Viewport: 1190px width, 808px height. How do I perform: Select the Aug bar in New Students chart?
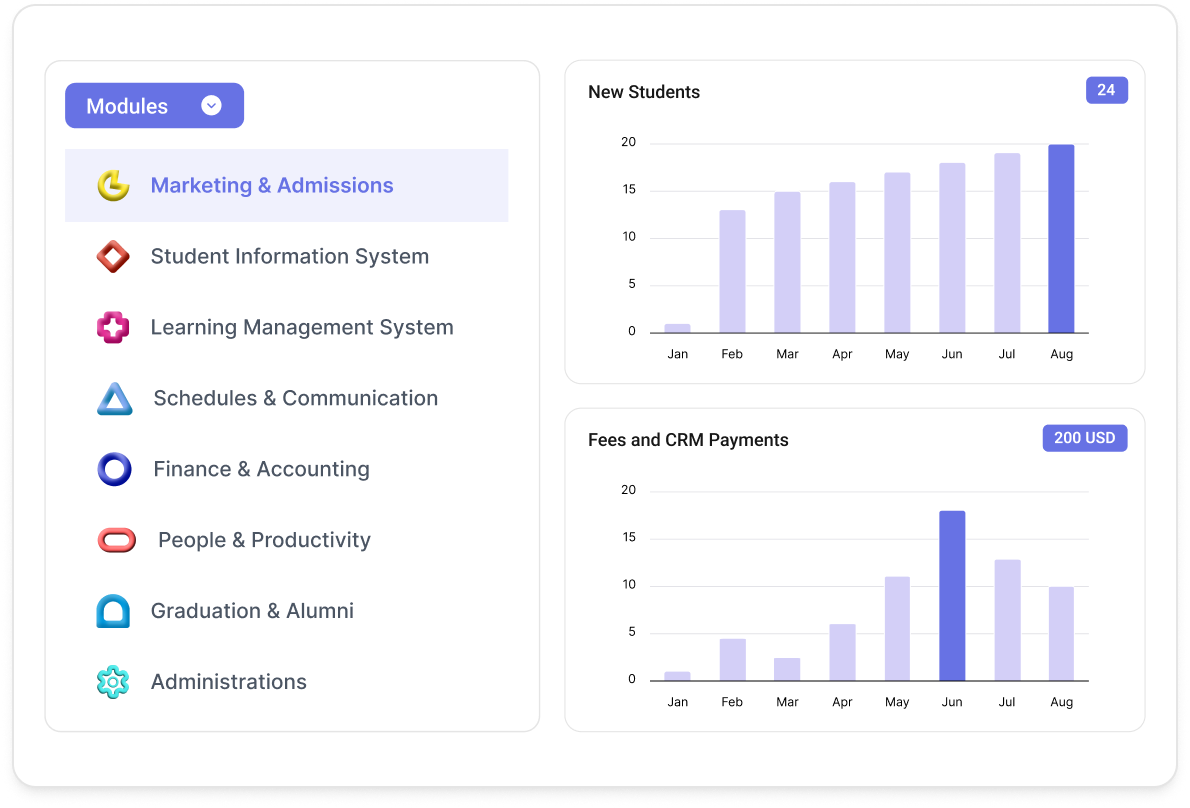(1061, 238)
